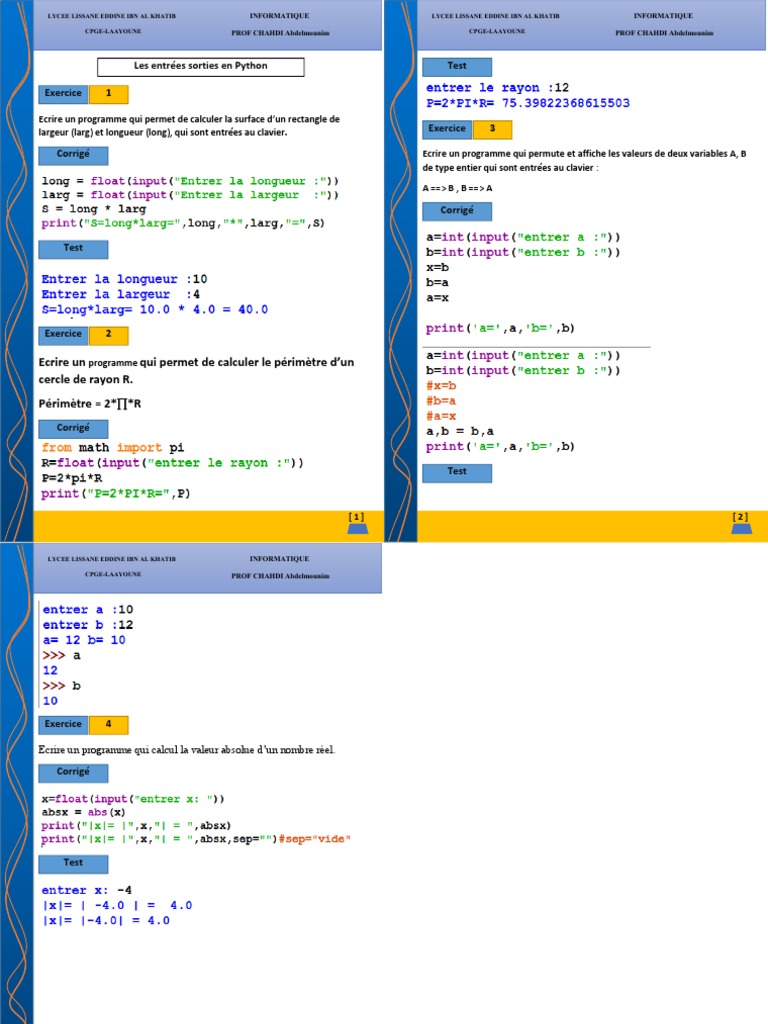Click the Corrigé label above rectangle surface code
The width and height of the screenshot is (768, 1024).
point(73,155)
